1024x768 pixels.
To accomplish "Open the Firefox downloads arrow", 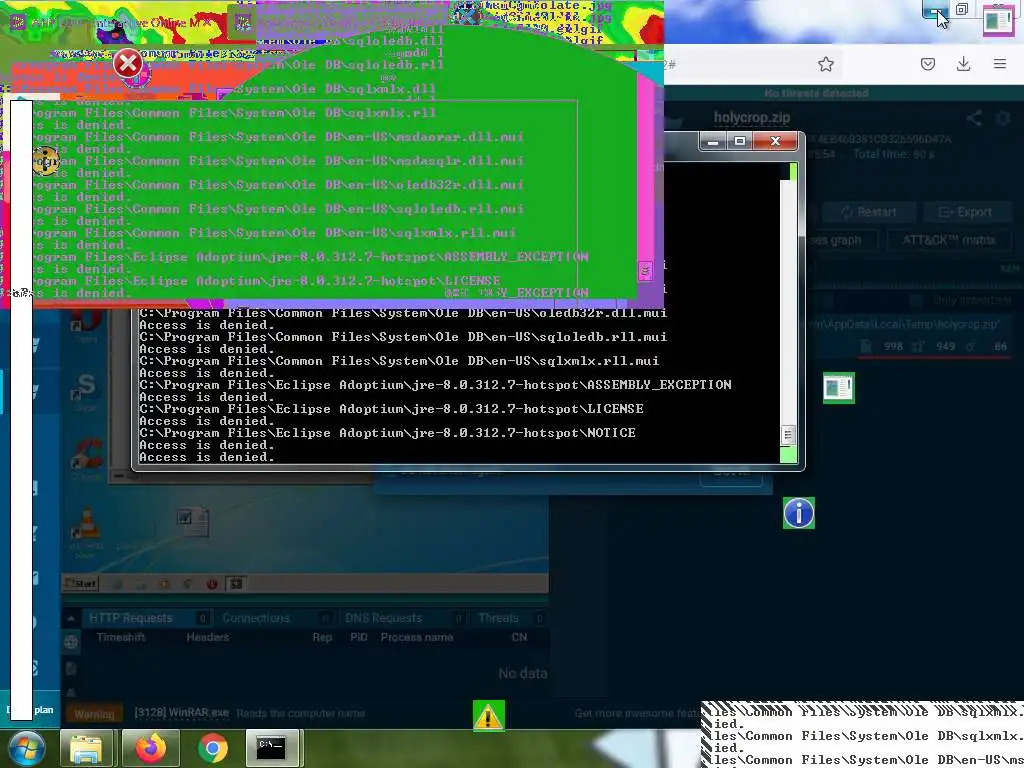I will pos(963,64).
